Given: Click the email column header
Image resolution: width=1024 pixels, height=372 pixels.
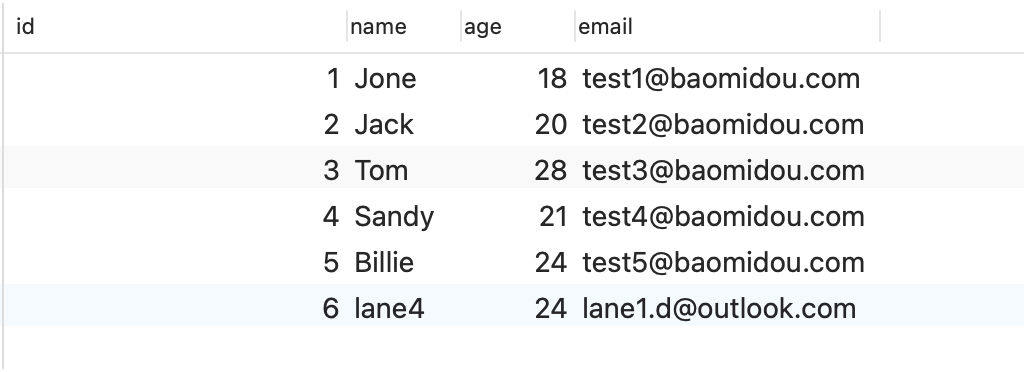Looking at the screenshot, I should coord(605,27).
